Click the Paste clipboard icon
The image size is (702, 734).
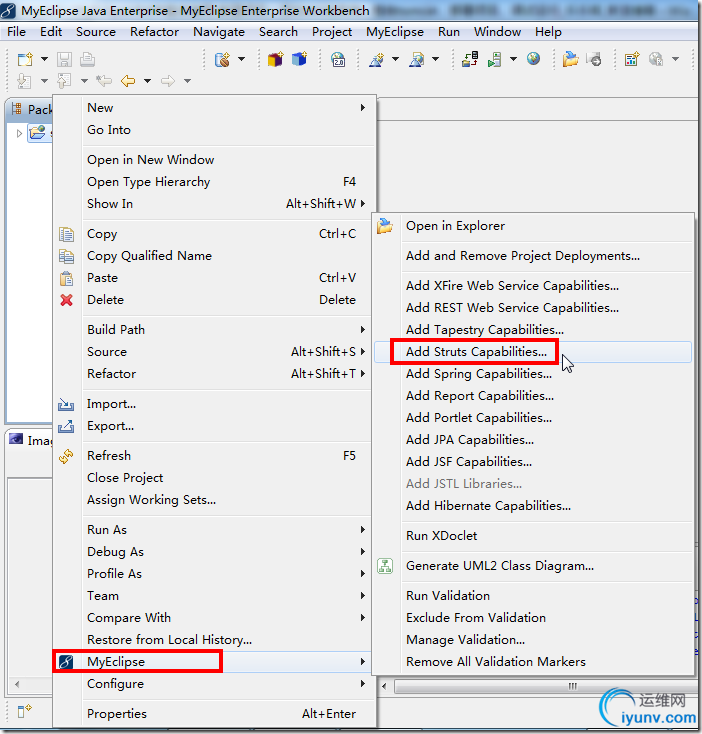(x=66, y=278)
